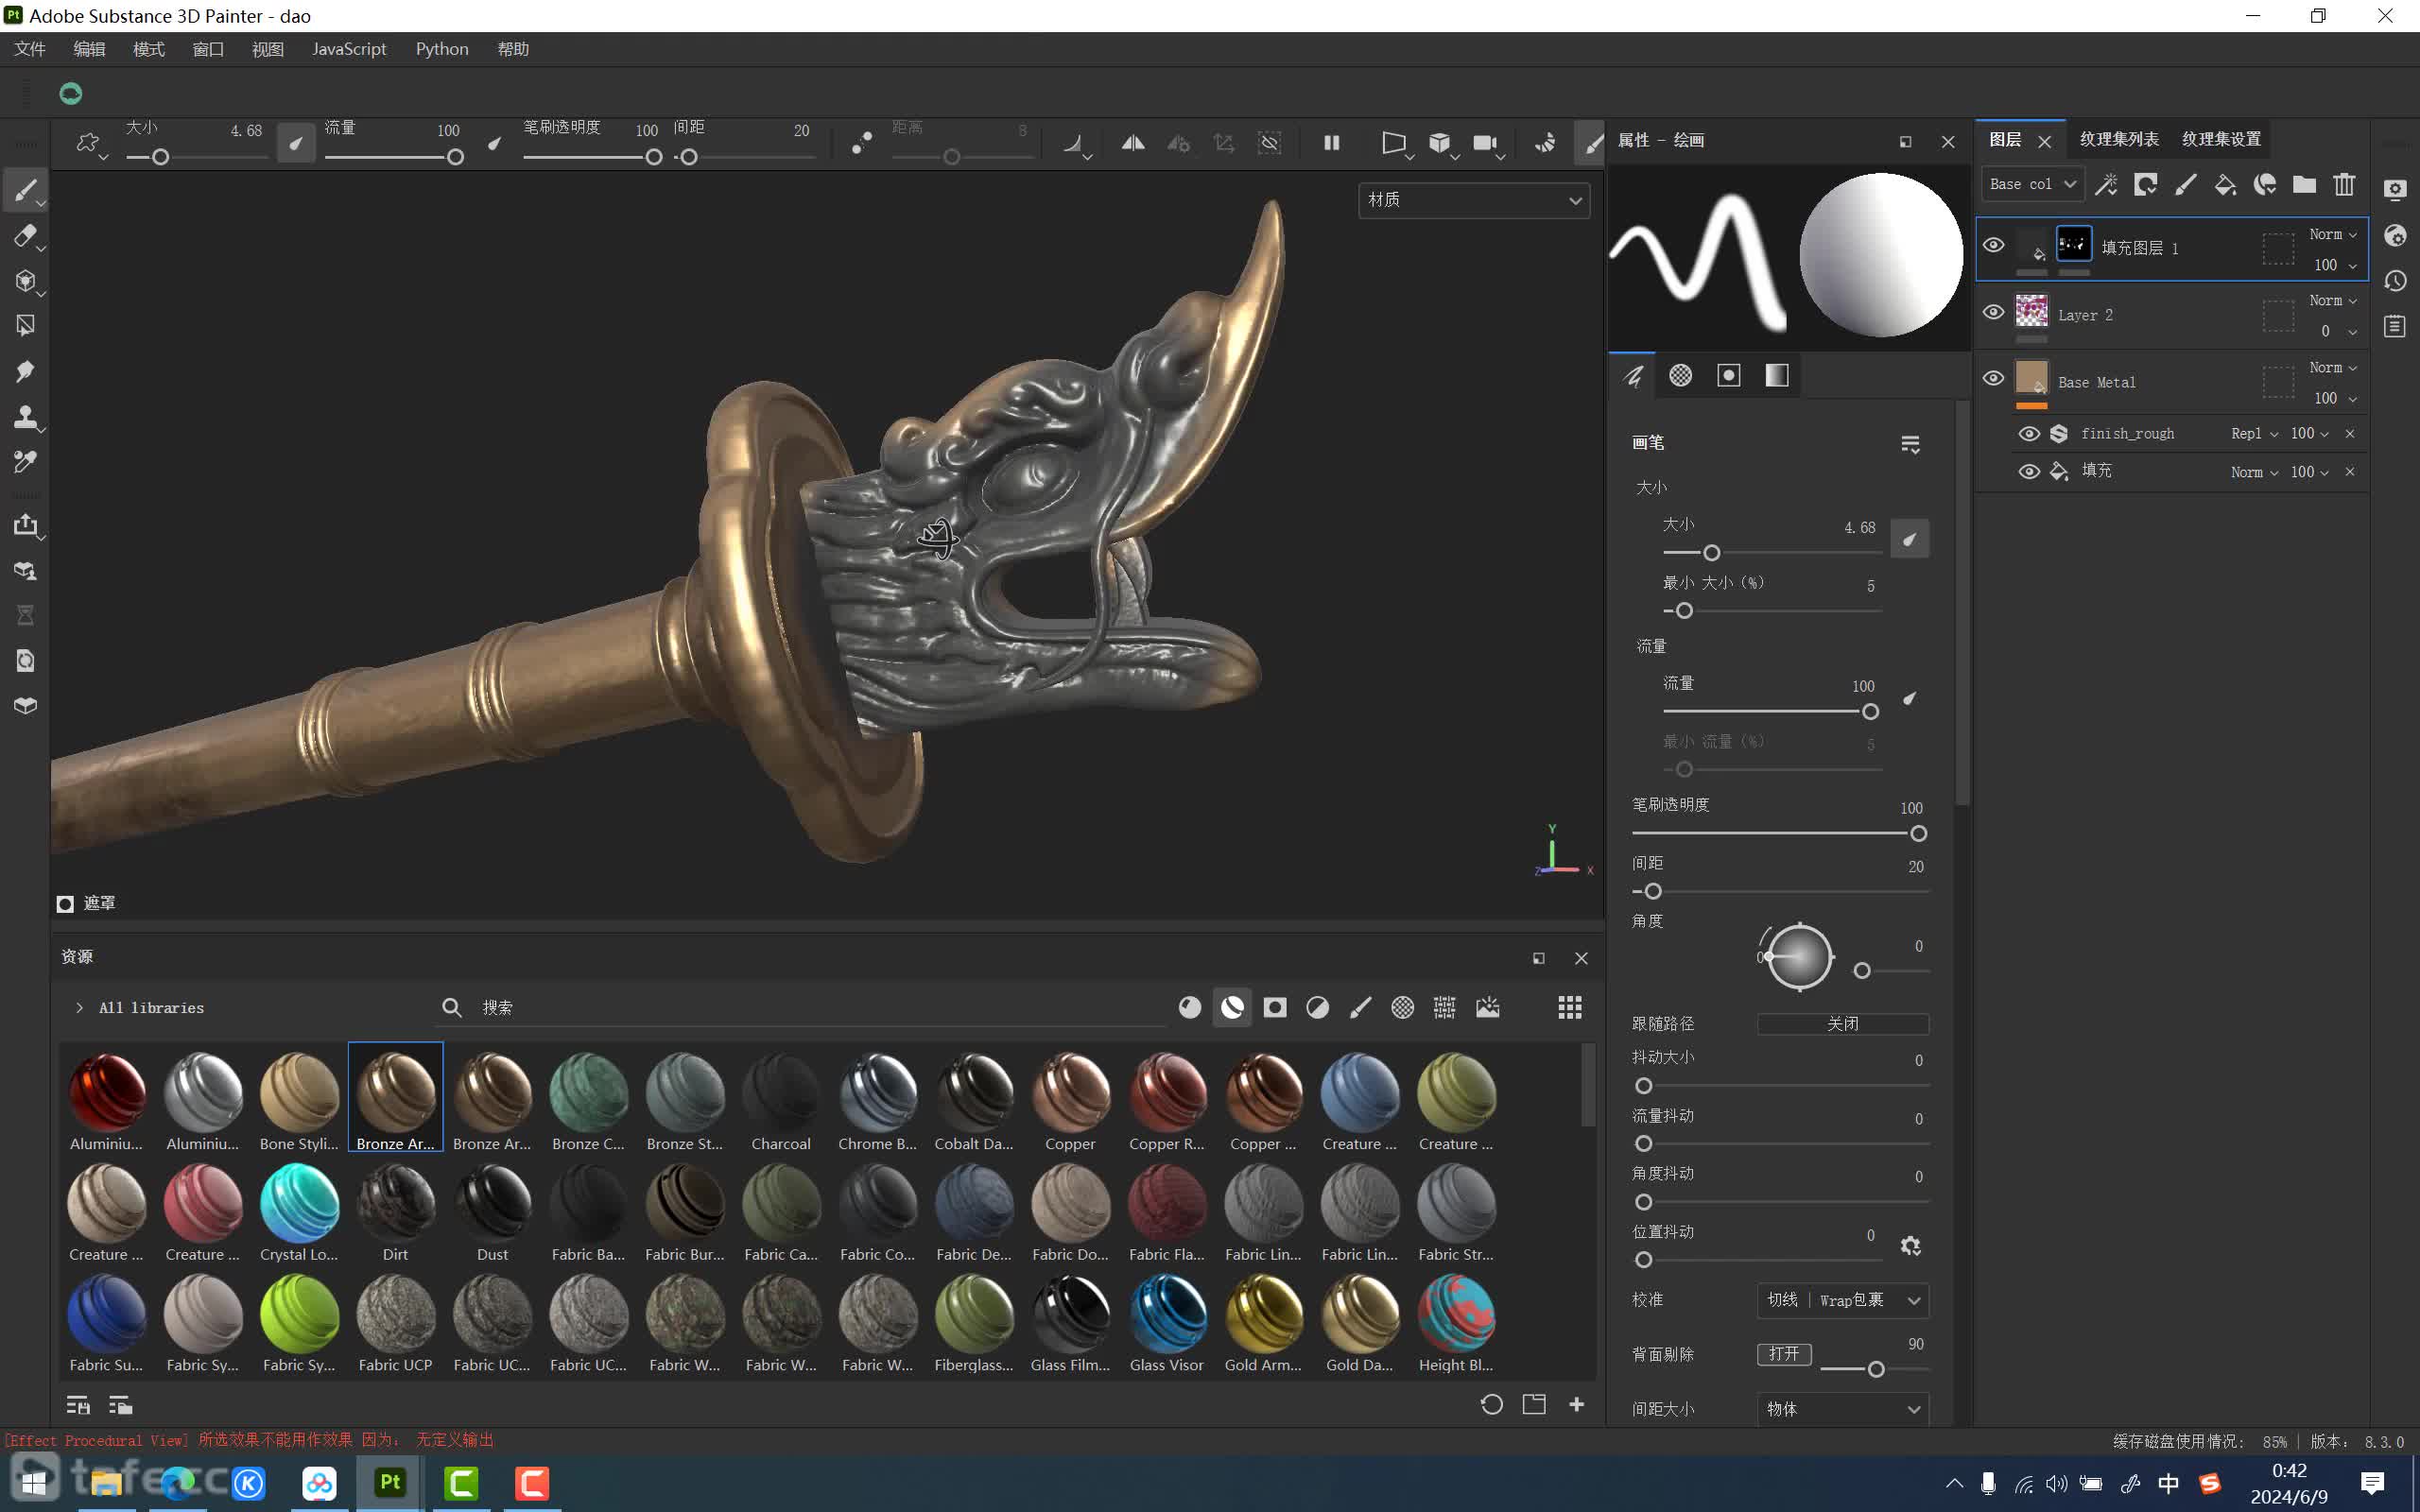Select the Gold Arm... material thumbnail
The width and height of the screenshot is (2420, 1512).
point(1263,1321)
